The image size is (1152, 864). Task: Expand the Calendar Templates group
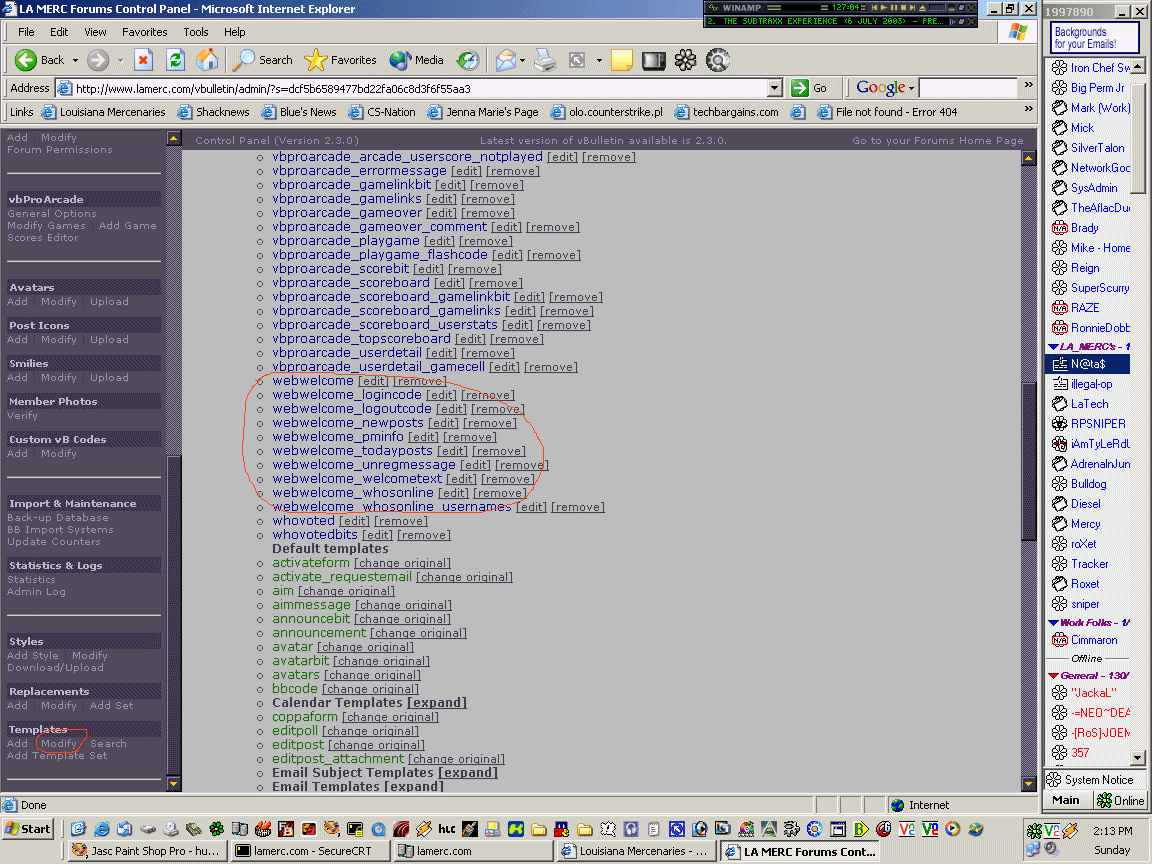pyautogui.click(x=437, y=703)
